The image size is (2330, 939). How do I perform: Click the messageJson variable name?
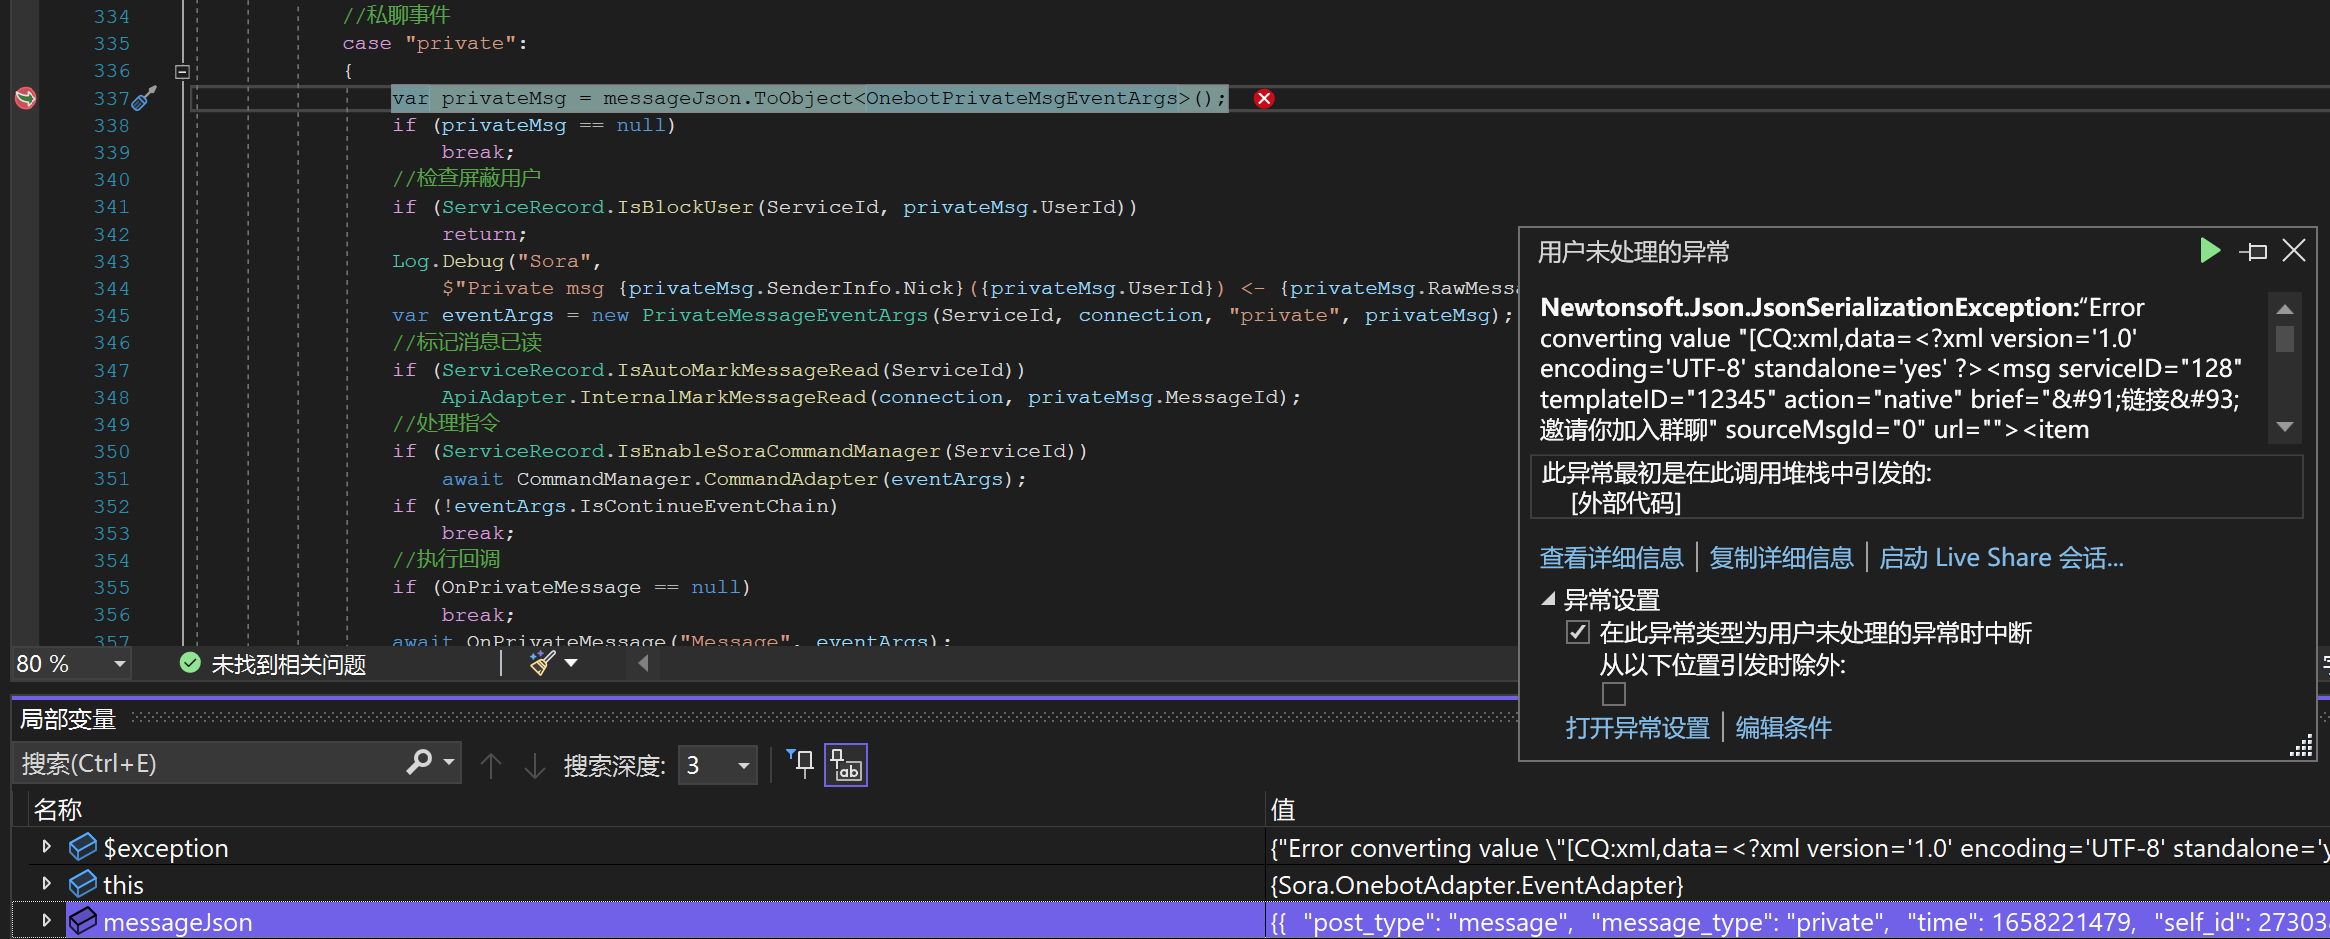pos(178,922)
